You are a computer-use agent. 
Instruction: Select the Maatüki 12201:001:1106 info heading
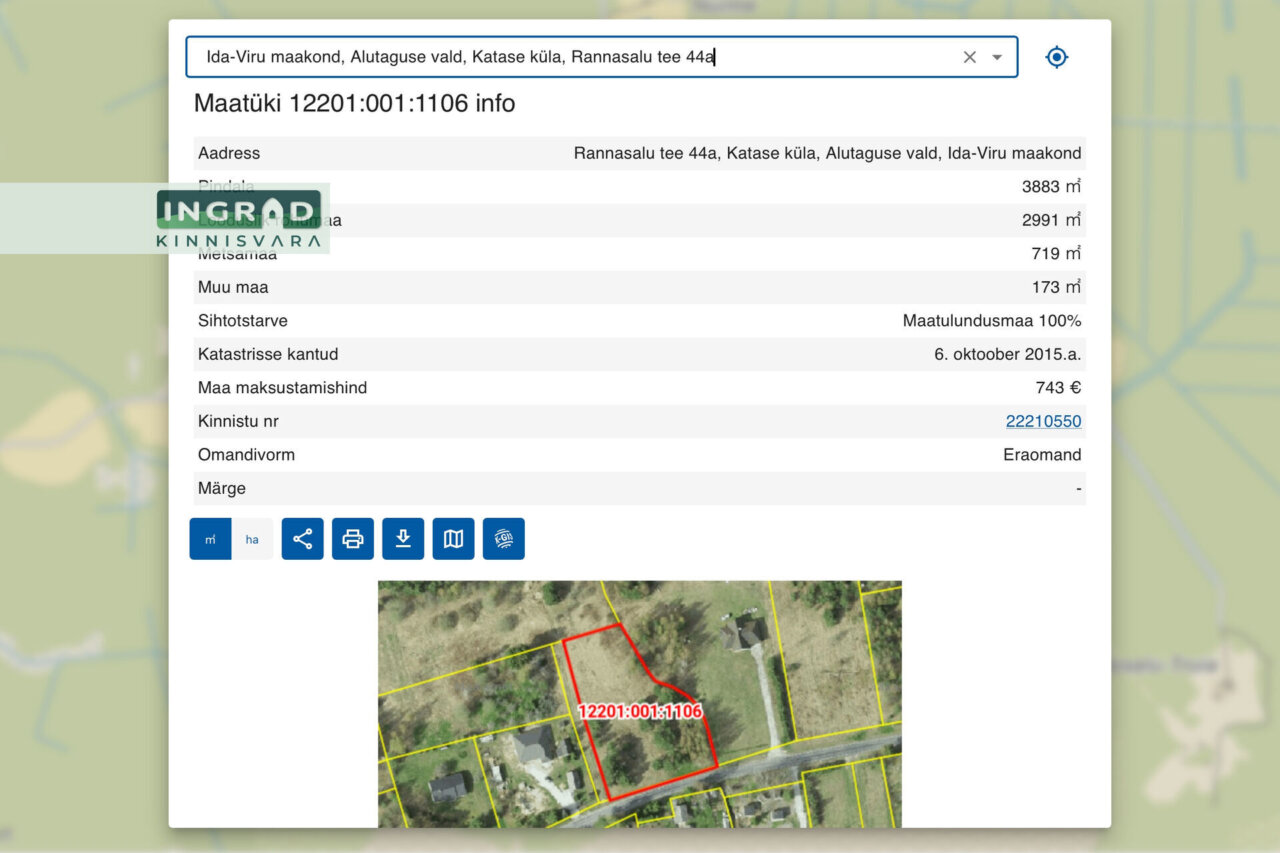pyautogui.click(x=354, y=103)
